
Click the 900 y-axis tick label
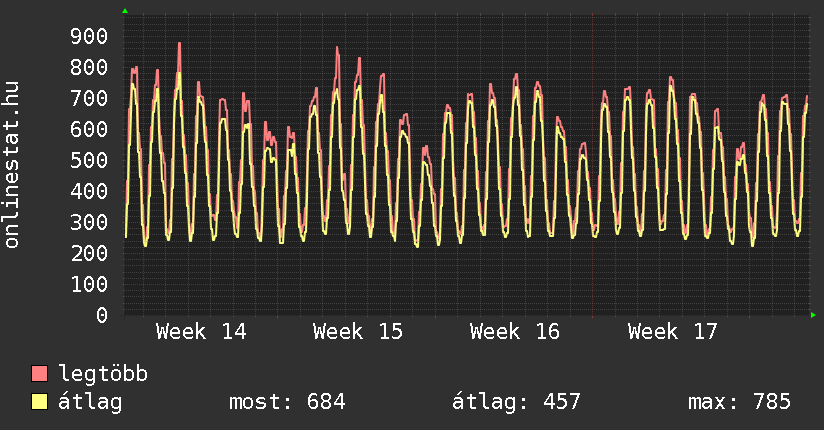[x=89, y=37]
